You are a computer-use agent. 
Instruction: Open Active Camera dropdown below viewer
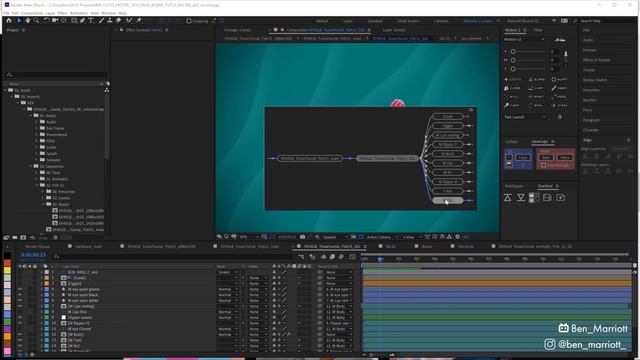(382, 237)
